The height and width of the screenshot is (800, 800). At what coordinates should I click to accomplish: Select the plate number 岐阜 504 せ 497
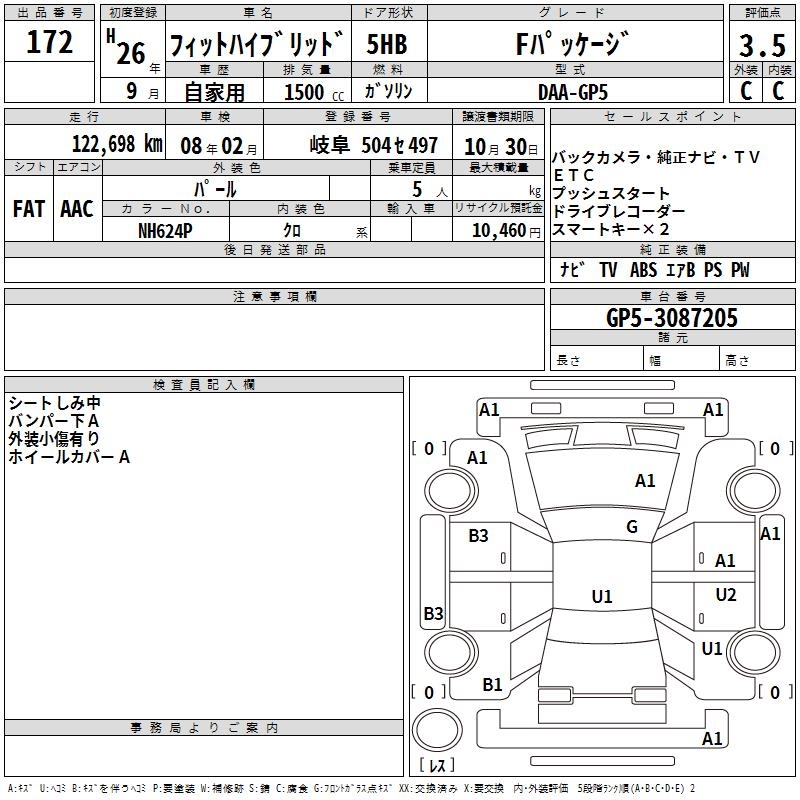(x=373, y=145)
